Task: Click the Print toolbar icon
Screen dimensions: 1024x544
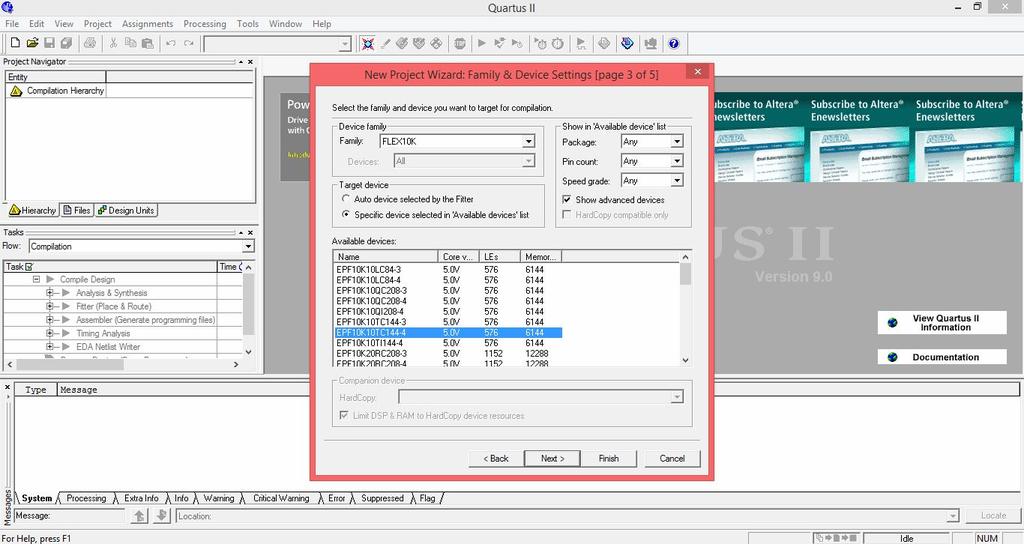Action: coord(90,43)
